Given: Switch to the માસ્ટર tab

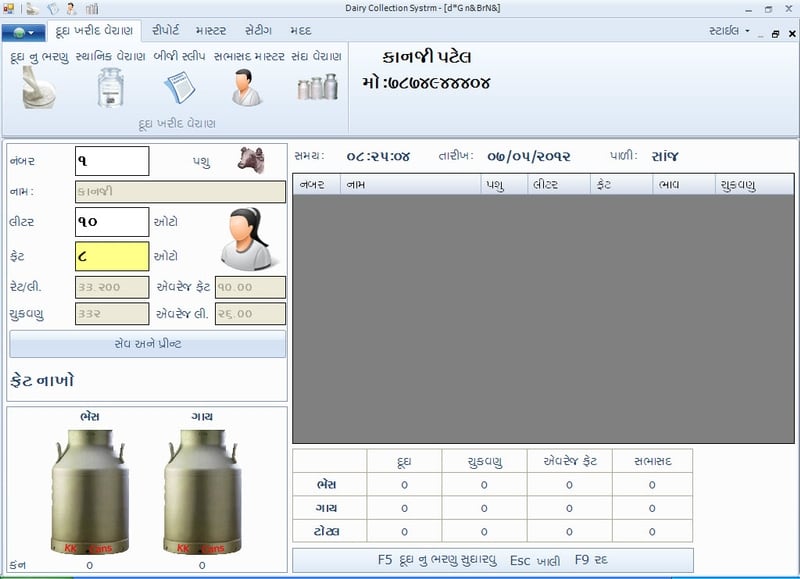Looking at the screenshot, I should tap(211, 31).
